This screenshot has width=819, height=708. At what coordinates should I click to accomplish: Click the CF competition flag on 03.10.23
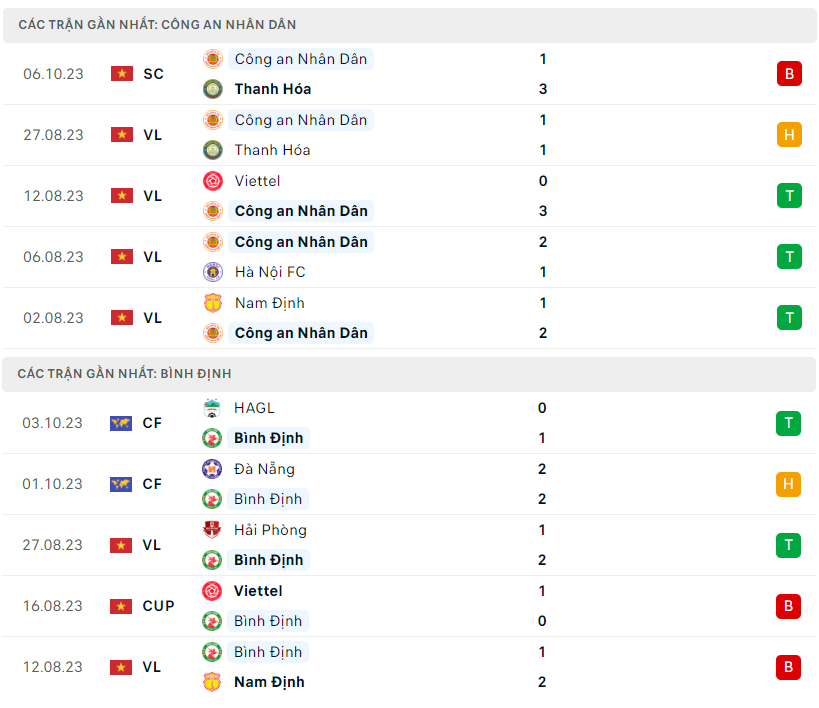coord(121,423)
